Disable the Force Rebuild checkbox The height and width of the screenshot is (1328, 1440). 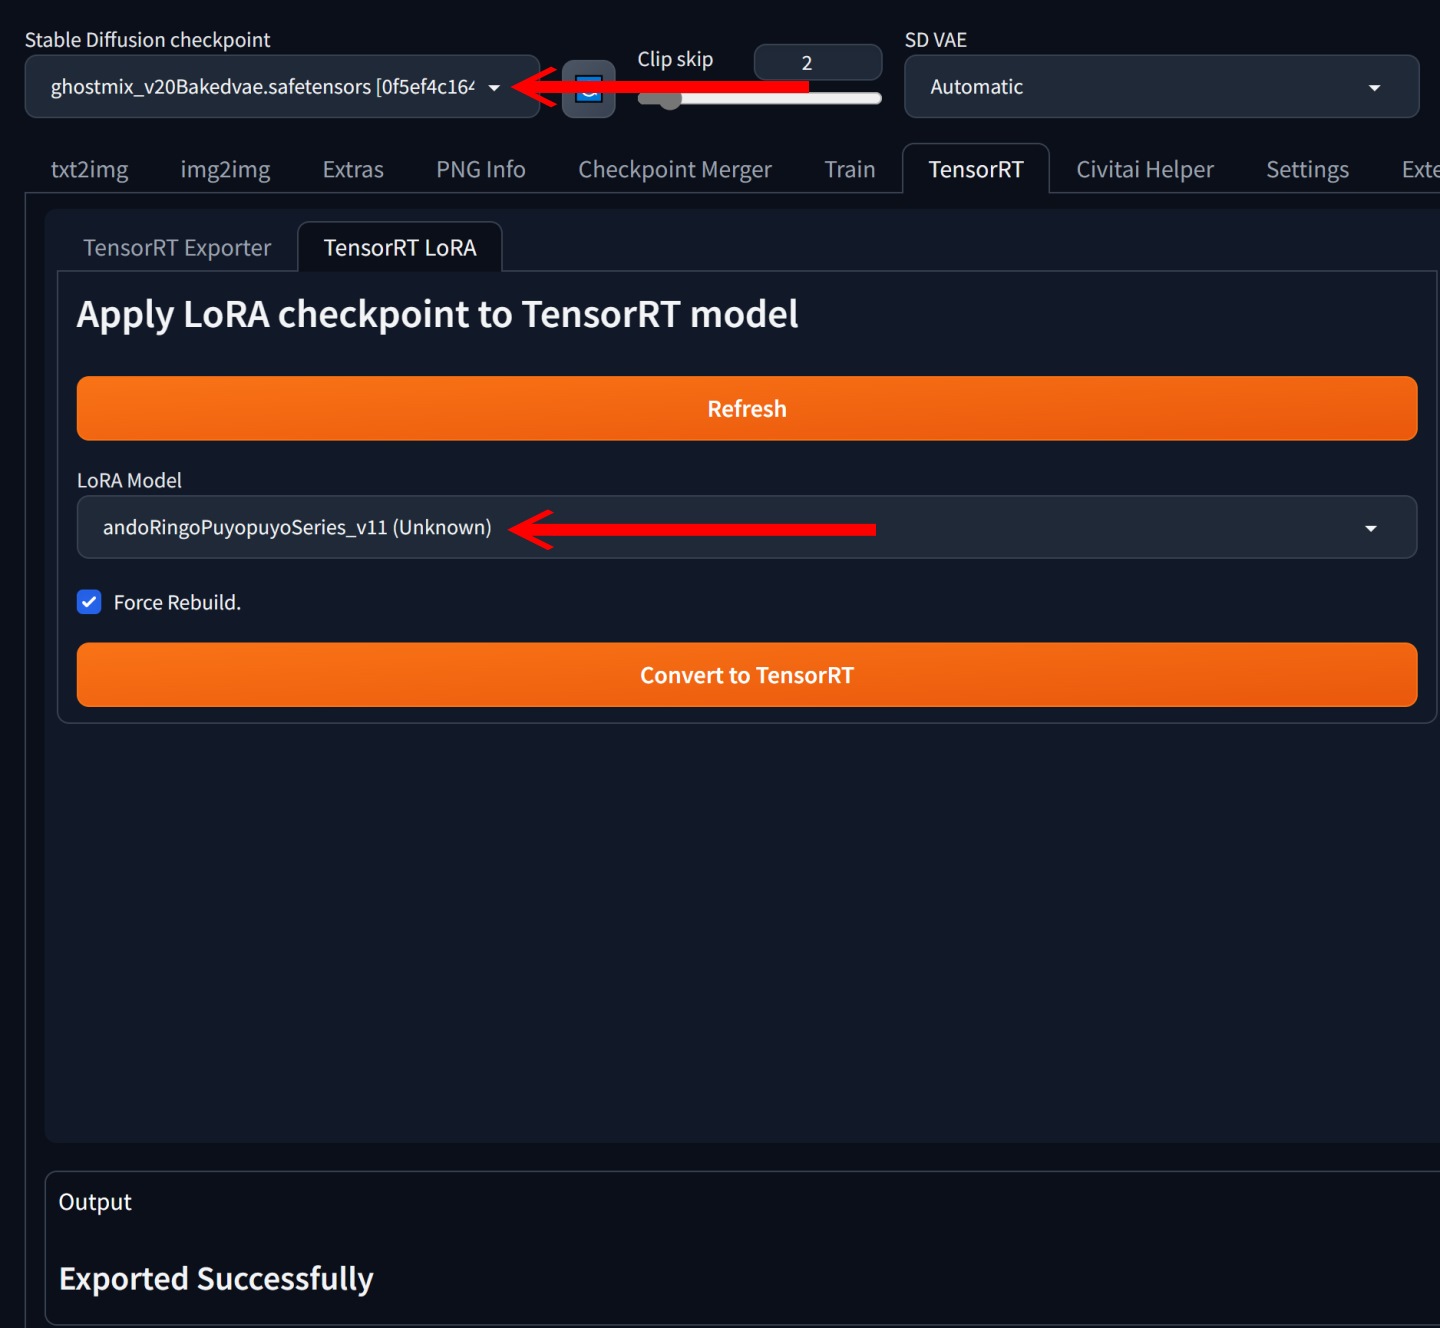tap(89, 602)
